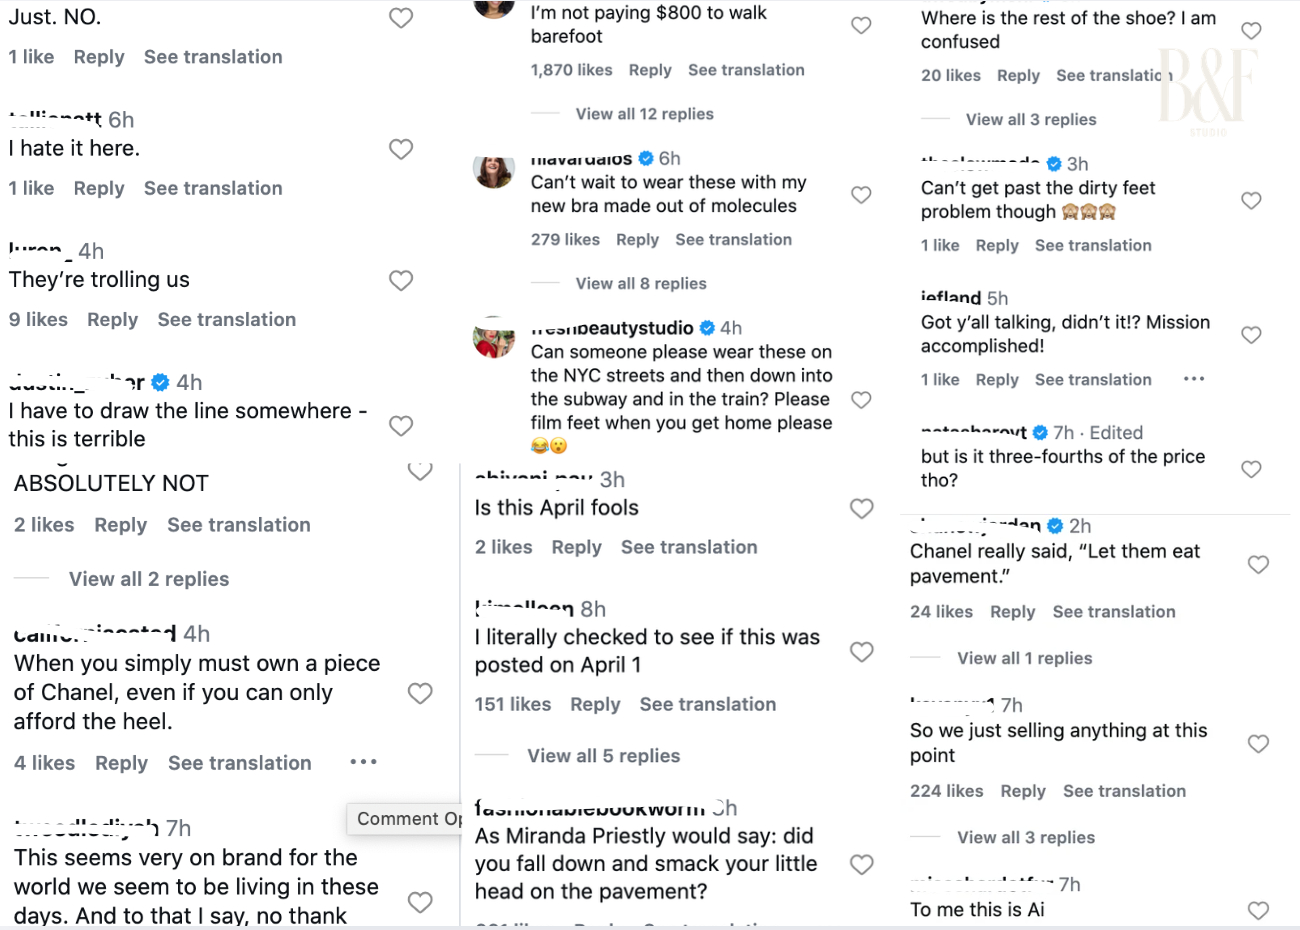1300x930 pixels.
Task: Expand "View all 5 replies"
Action: pyautogui.click(x=603, y=756)
